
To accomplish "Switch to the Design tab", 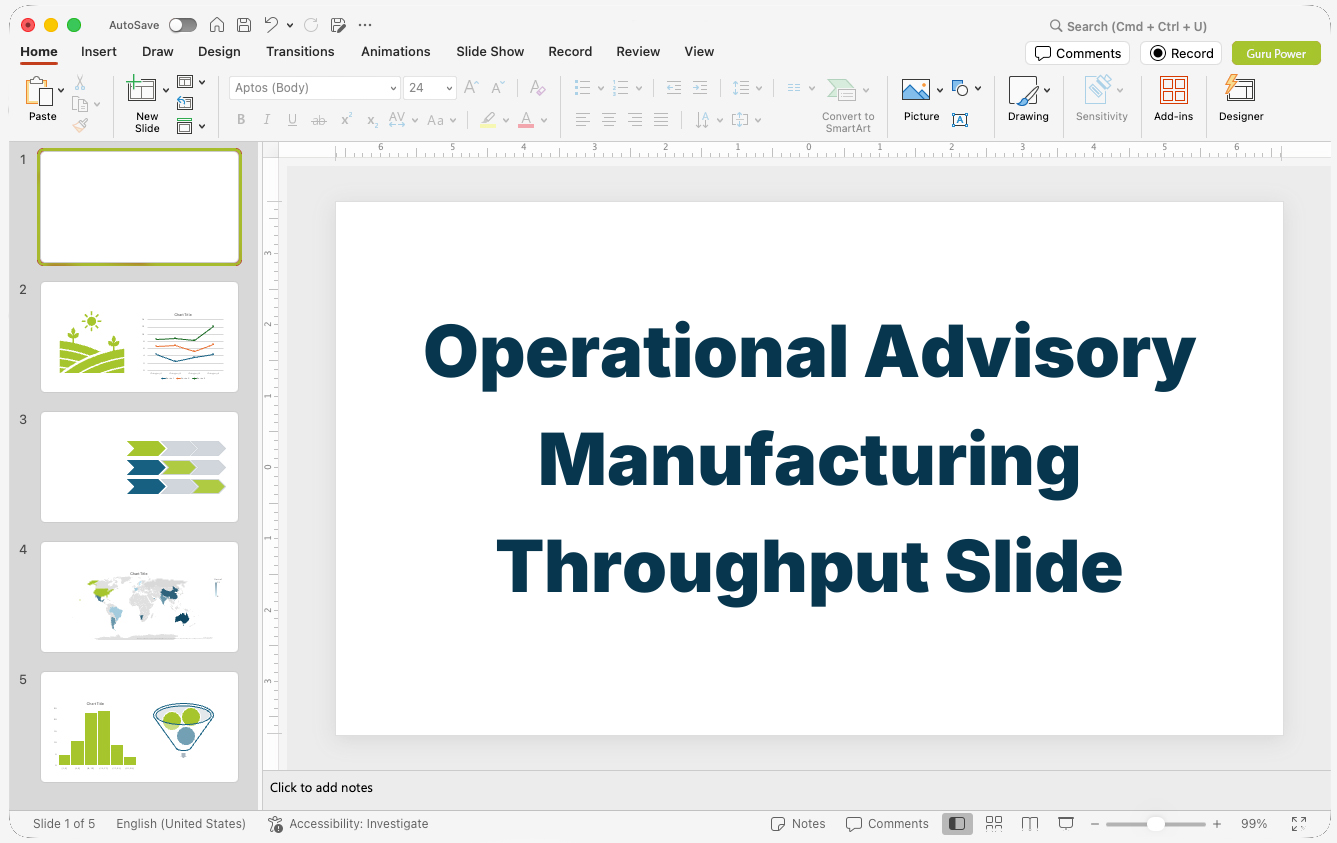I will click(x=219, y=51).
